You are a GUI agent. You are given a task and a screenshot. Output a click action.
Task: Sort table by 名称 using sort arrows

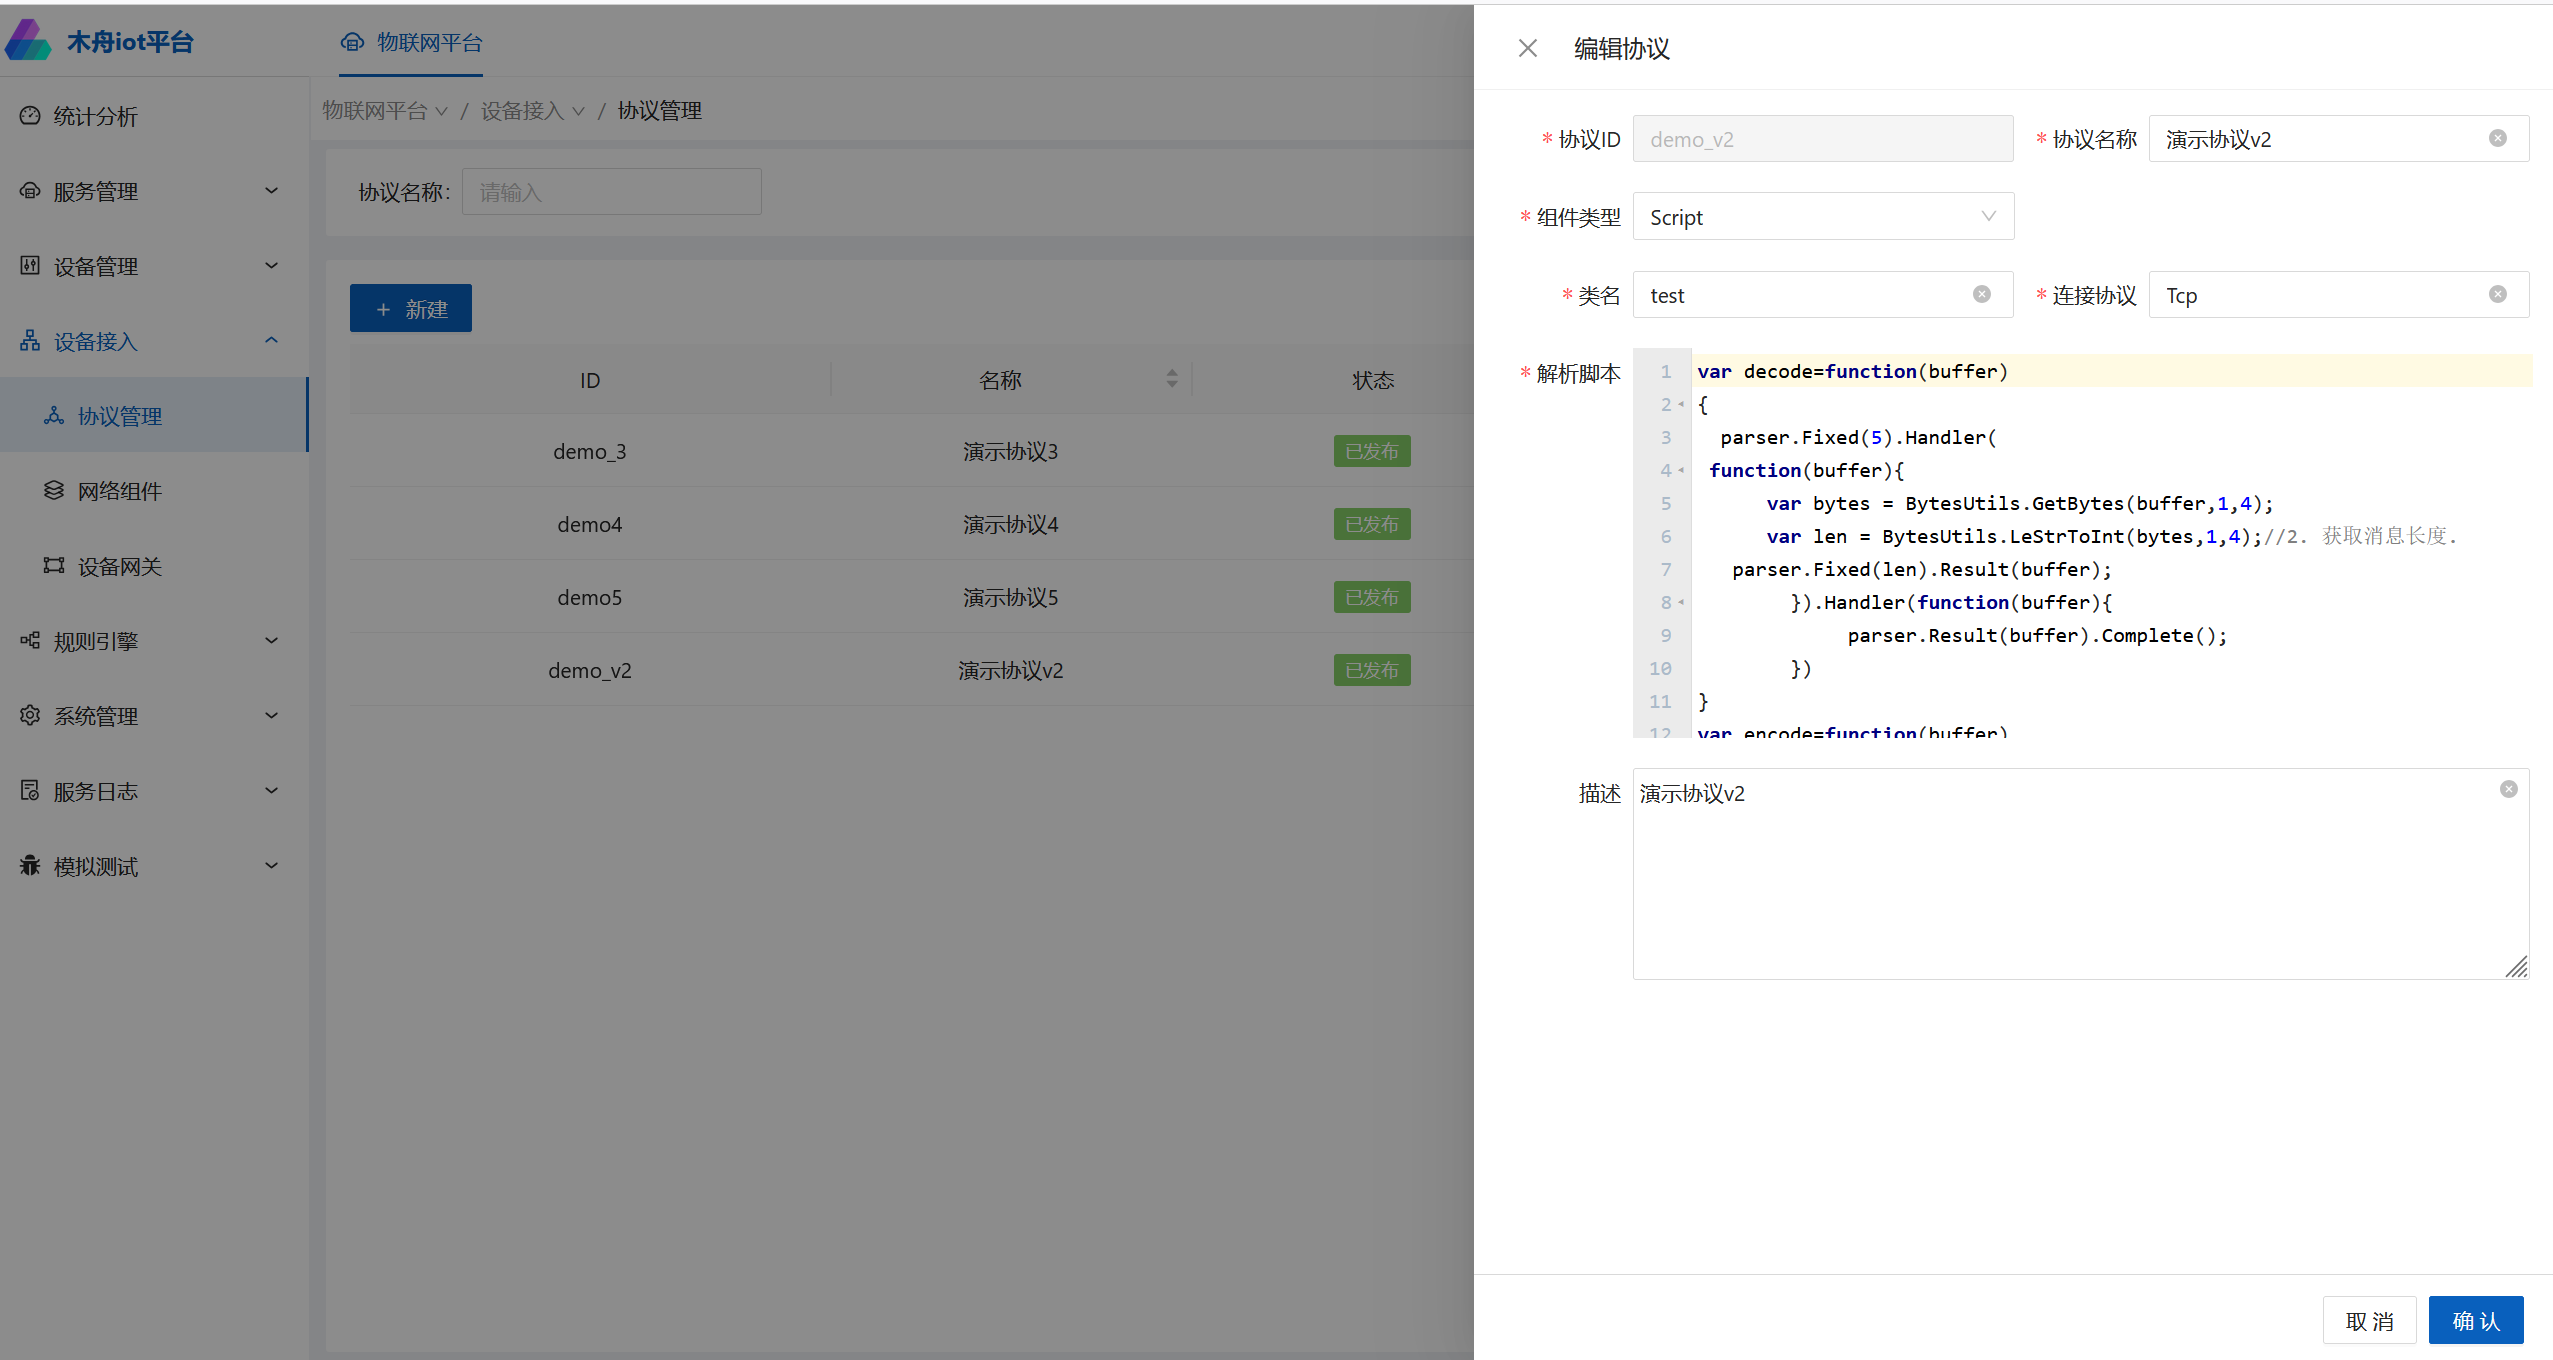[x=1172, y=379]
